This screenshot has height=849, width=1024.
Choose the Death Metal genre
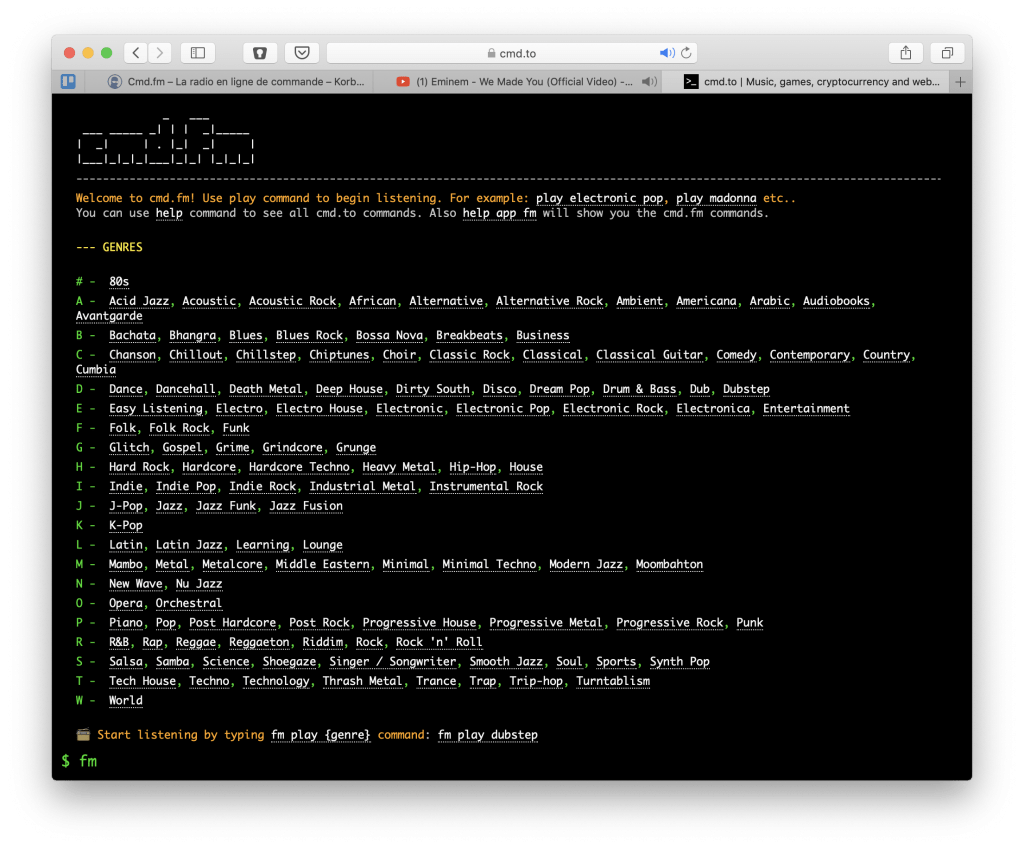(266, 389)
